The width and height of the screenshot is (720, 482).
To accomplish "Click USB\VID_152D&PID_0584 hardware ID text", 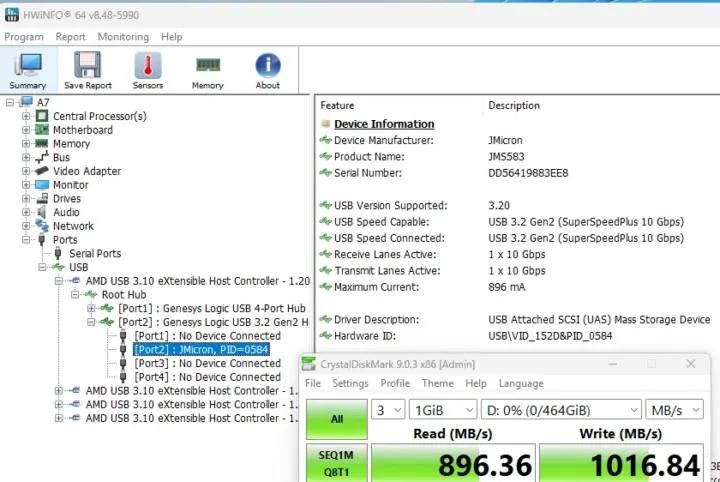I will [550, 336].
